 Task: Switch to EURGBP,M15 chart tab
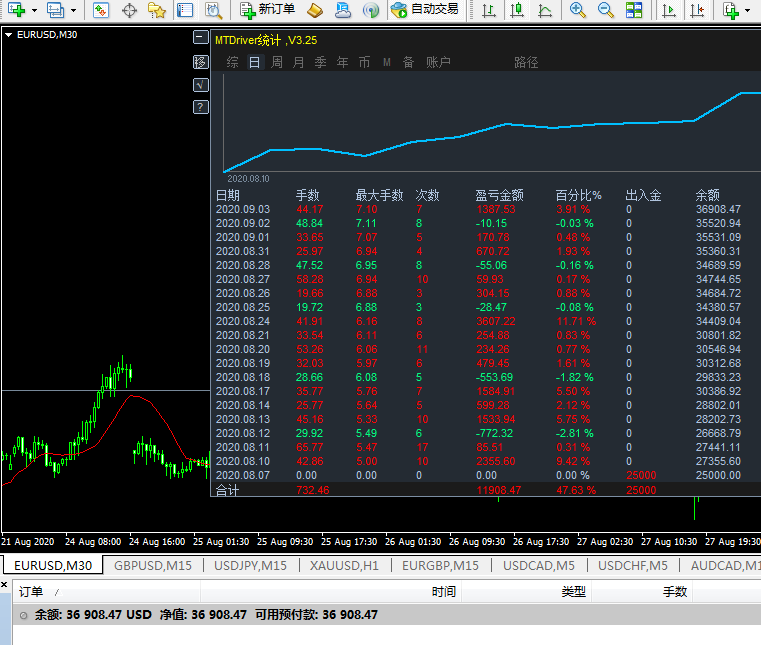pyautogui.click(x=440, y=565)
